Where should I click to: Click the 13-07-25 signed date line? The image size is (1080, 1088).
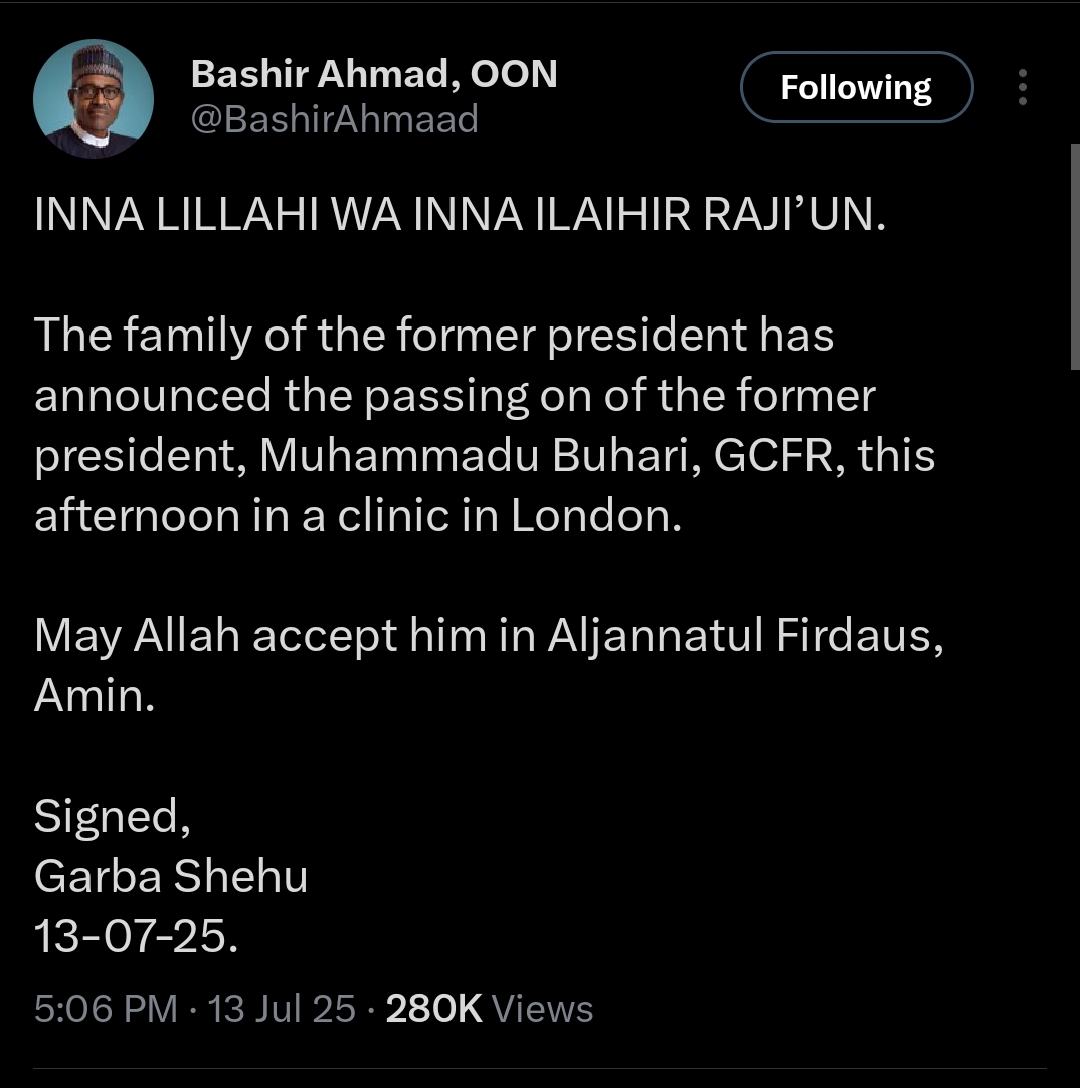[x=136, y=936]
